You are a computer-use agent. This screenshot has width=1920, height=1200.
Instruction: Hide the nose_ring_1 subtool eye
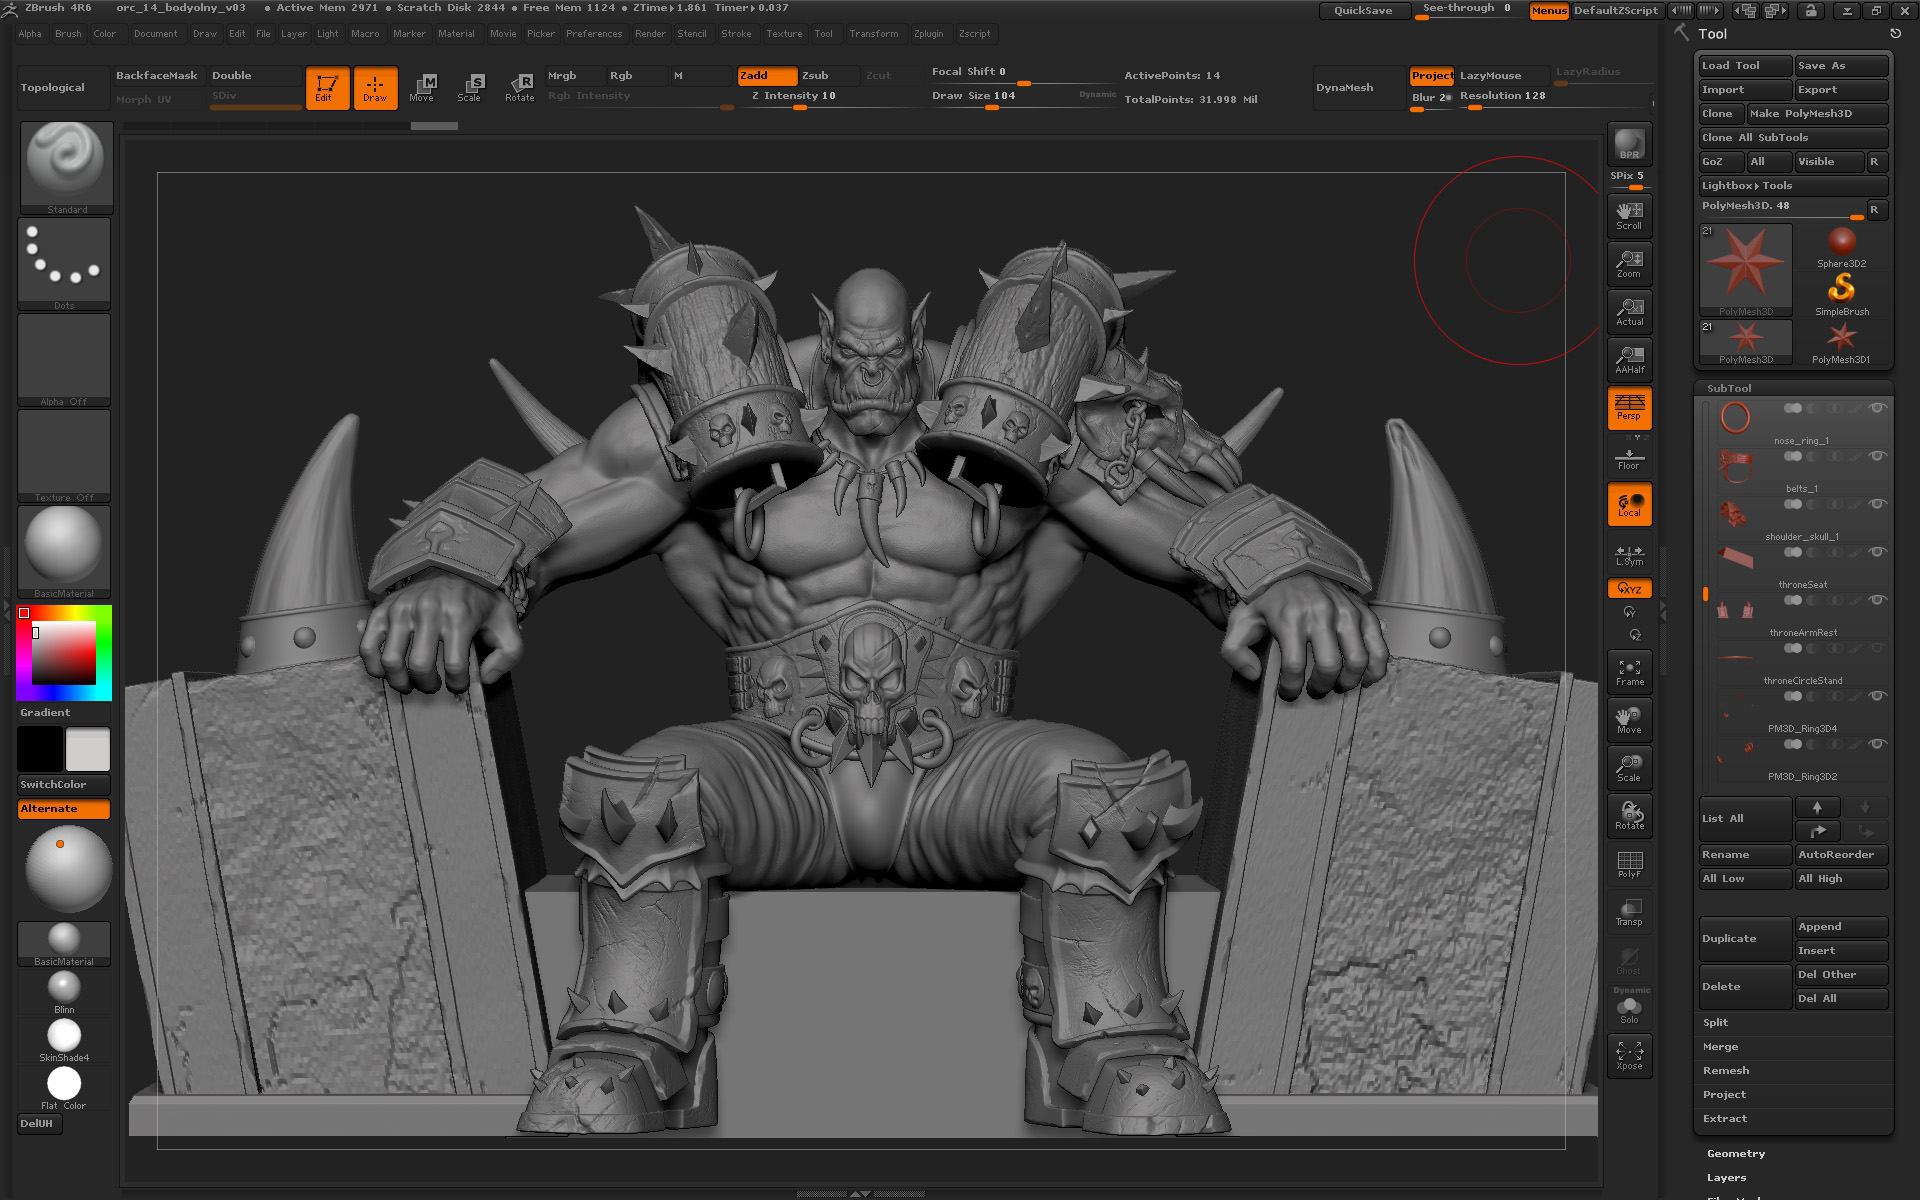[1877, 408]
